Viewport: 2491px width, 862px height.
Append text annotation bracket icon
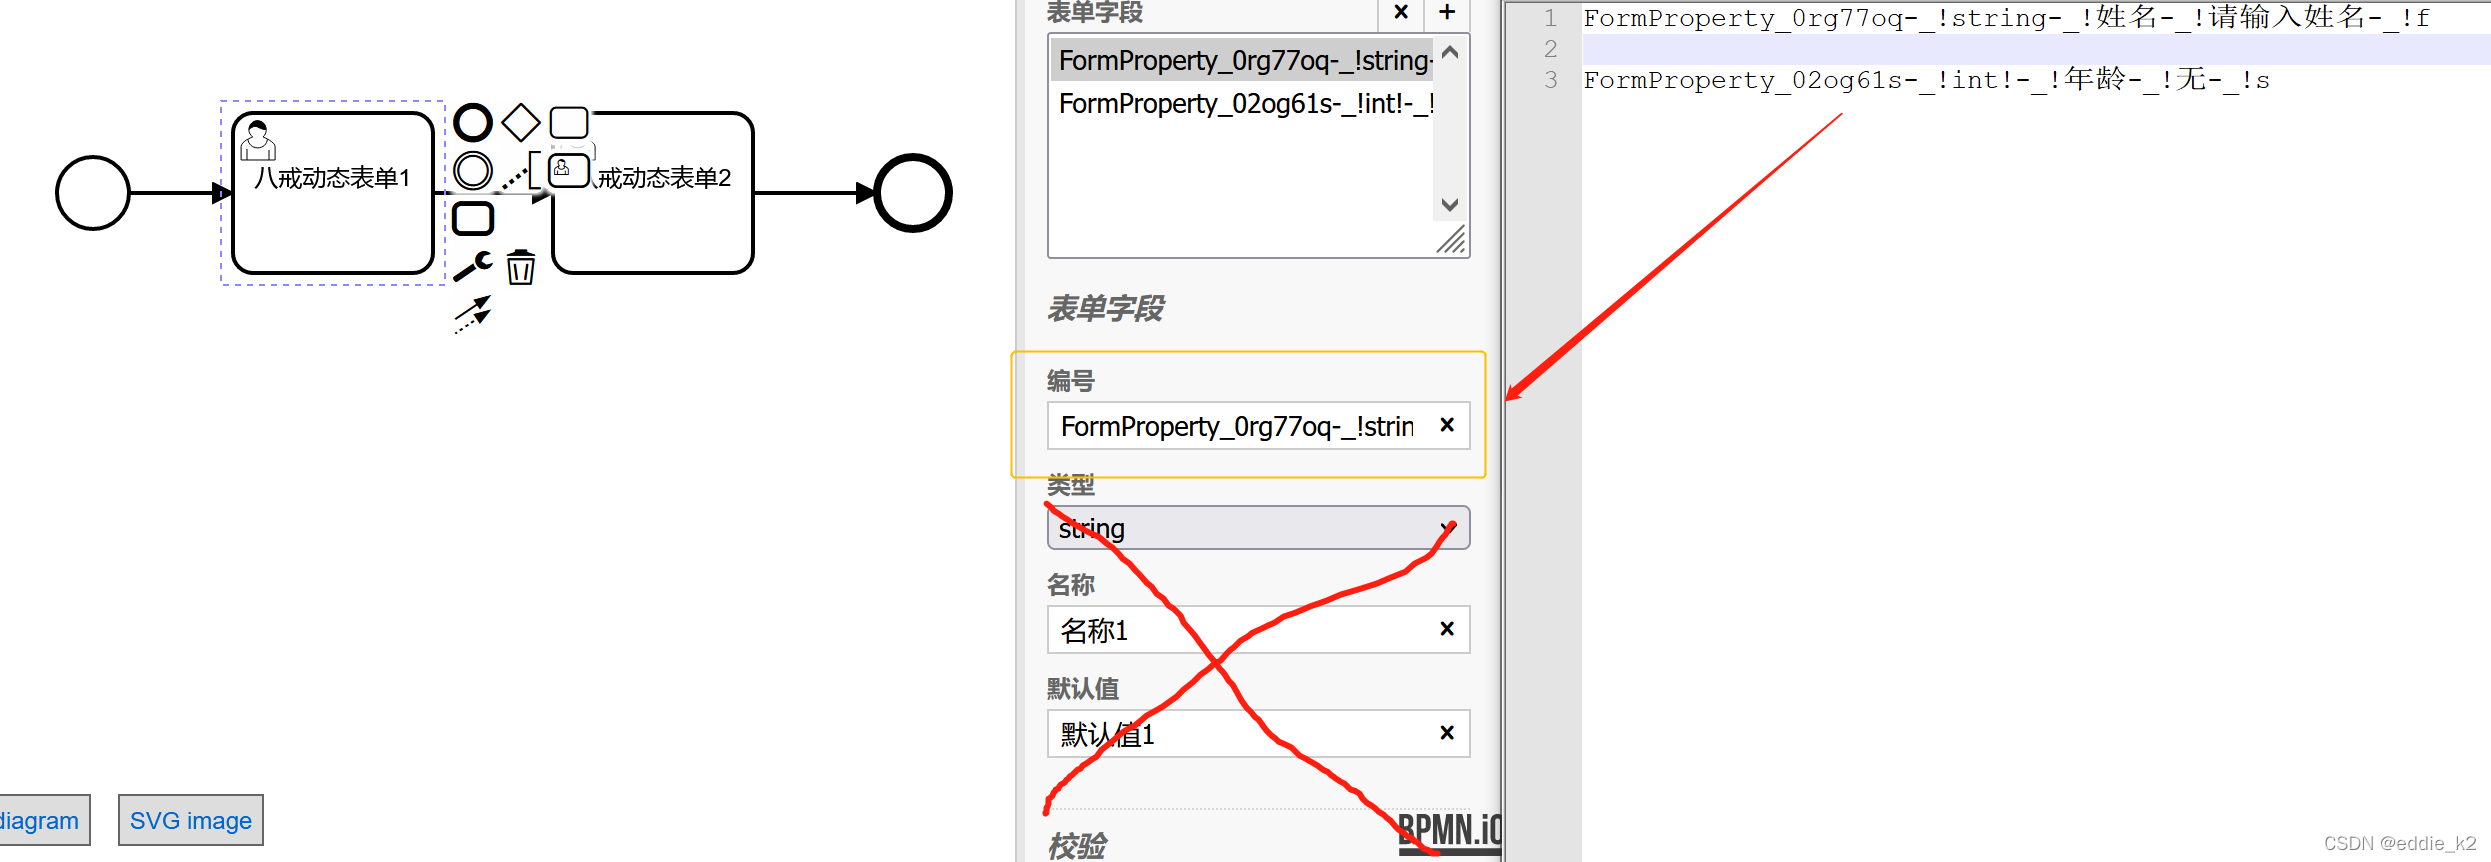(520, 172)
